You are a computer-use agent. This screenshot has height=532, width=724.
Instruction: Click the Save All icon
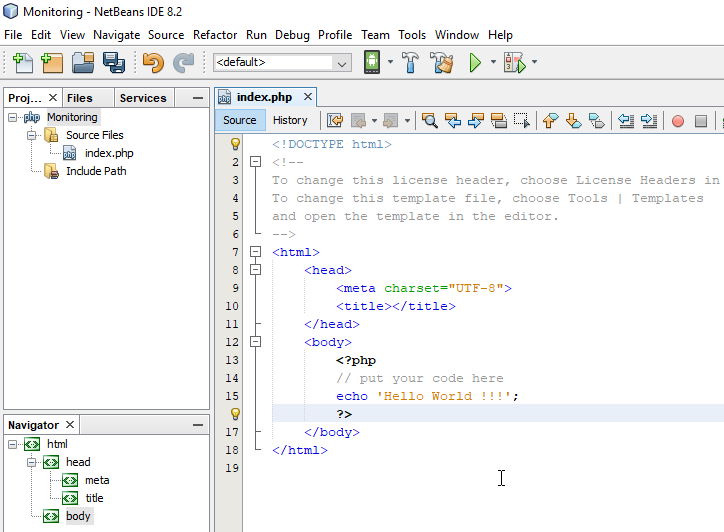tap(114, 62)
